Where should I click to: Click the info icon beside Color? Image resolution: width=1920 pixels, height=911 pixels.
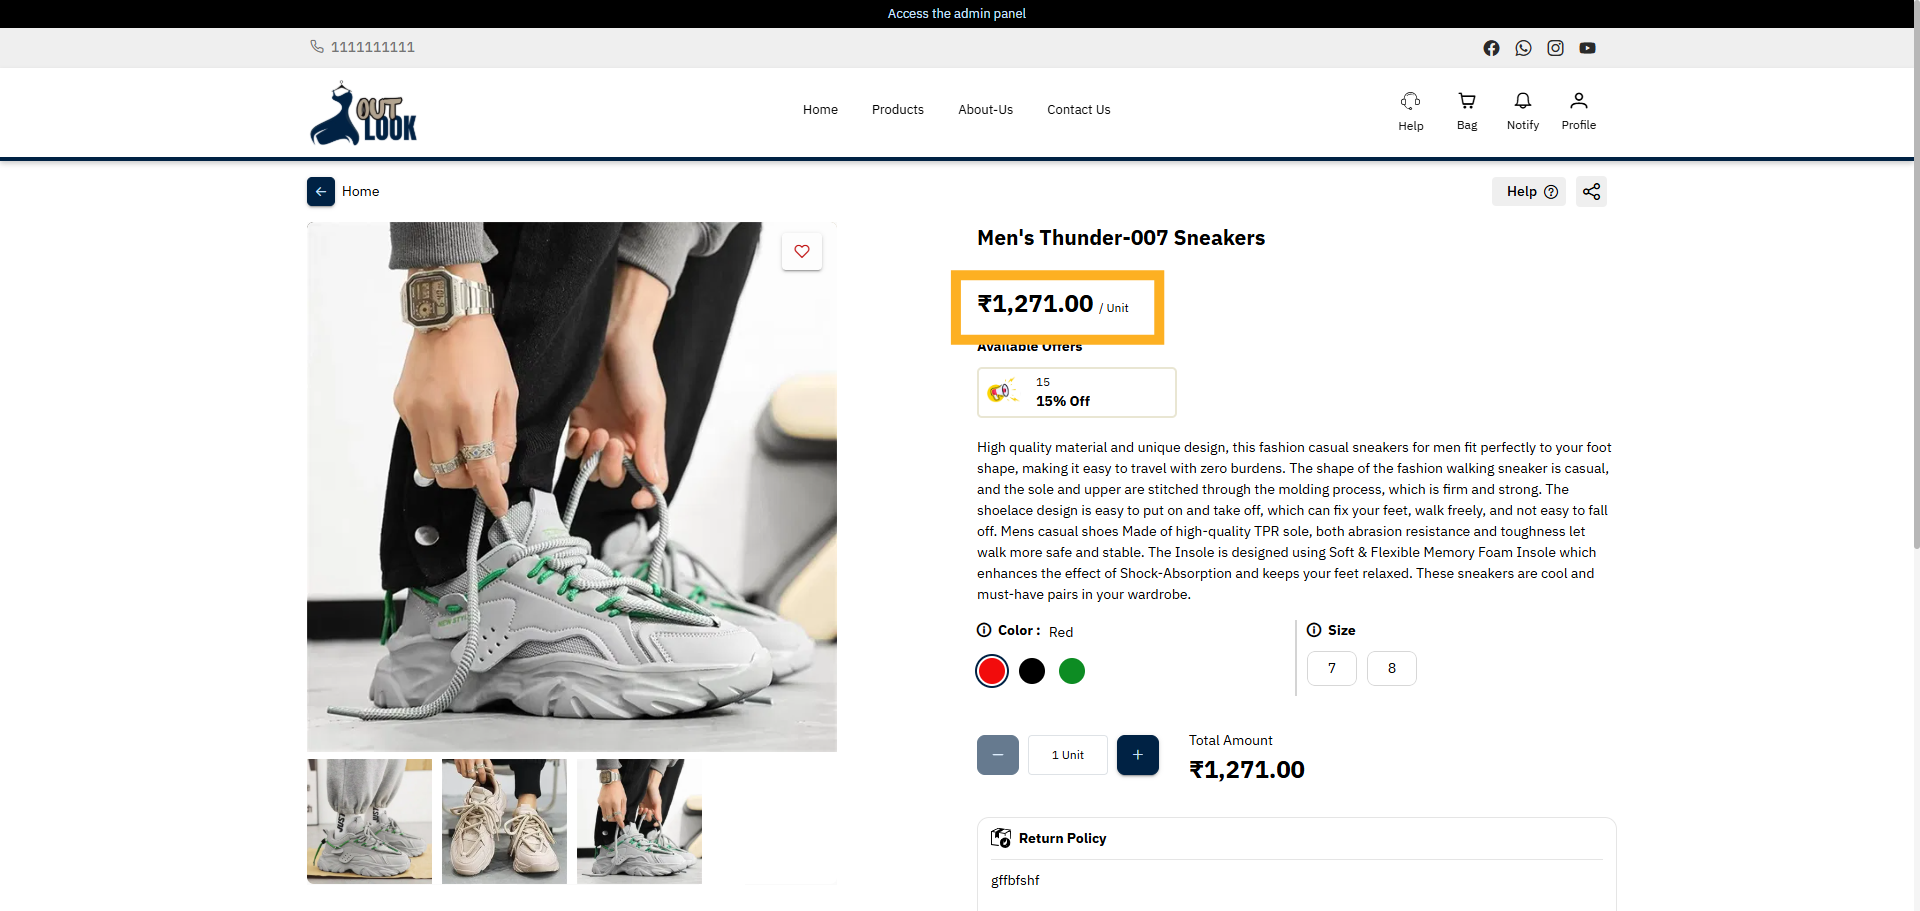[982, 630]
